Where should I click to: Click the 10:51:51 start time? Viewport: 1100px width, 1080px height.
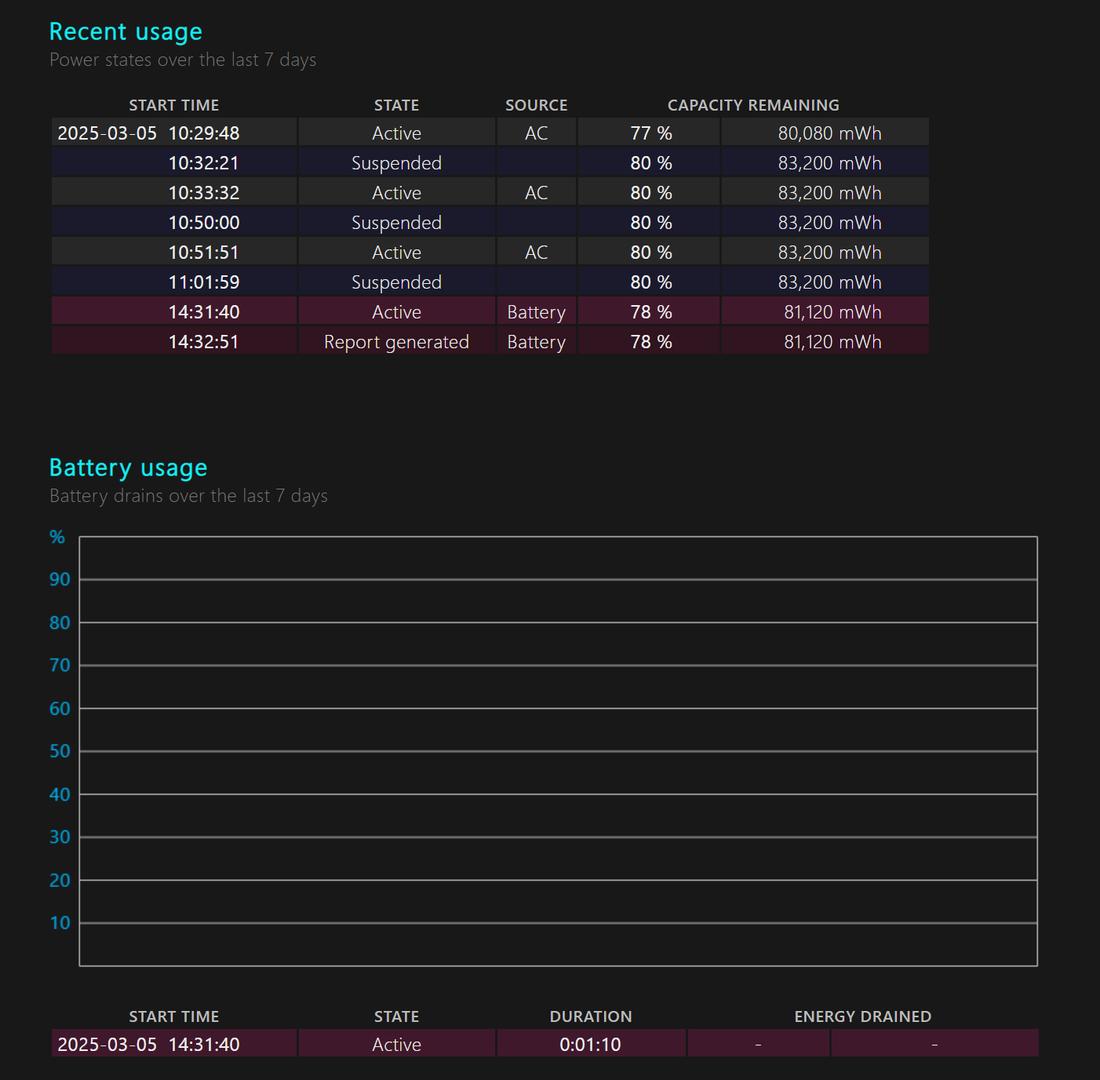tap(203, 252)
